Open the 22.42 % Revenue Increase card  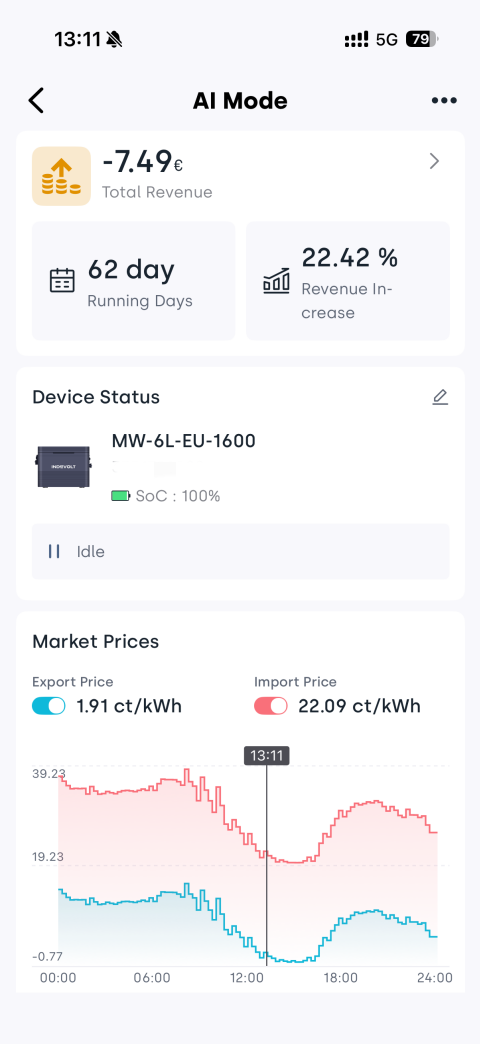(x=348, y=281)
